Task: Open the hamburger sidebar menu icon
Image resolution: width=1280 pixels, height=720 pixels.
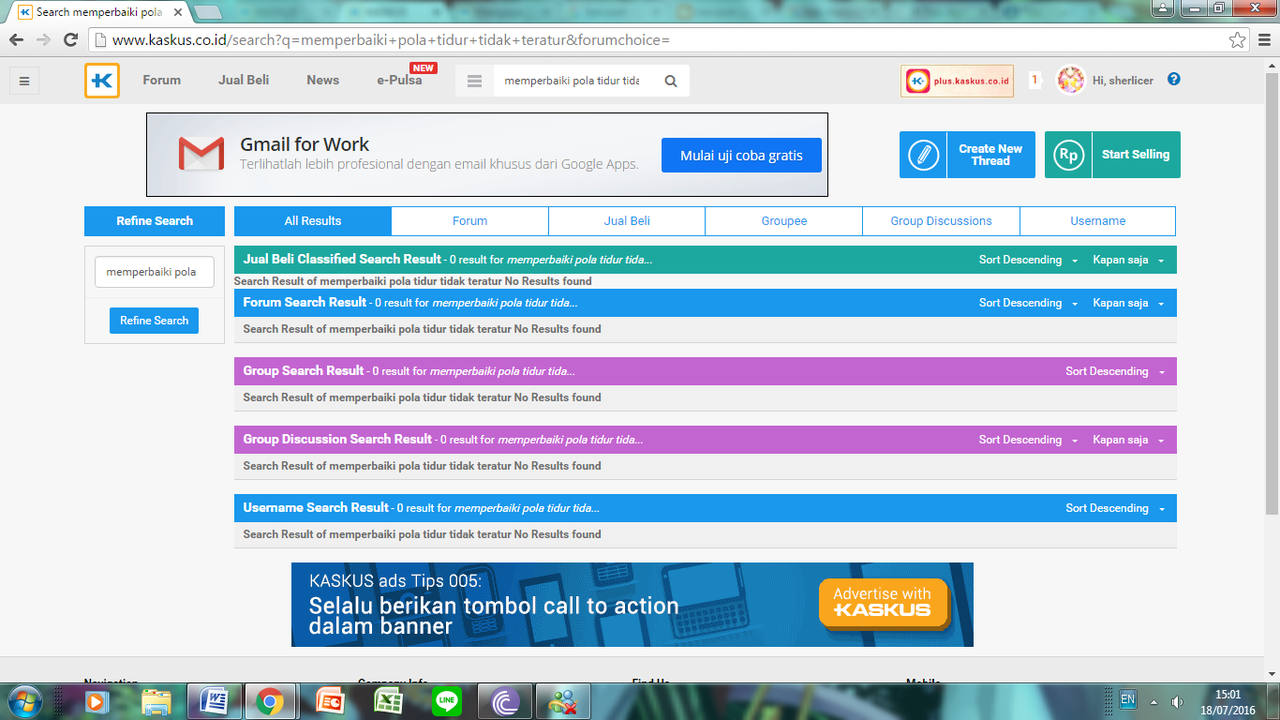Action: (x=25, y=81)
